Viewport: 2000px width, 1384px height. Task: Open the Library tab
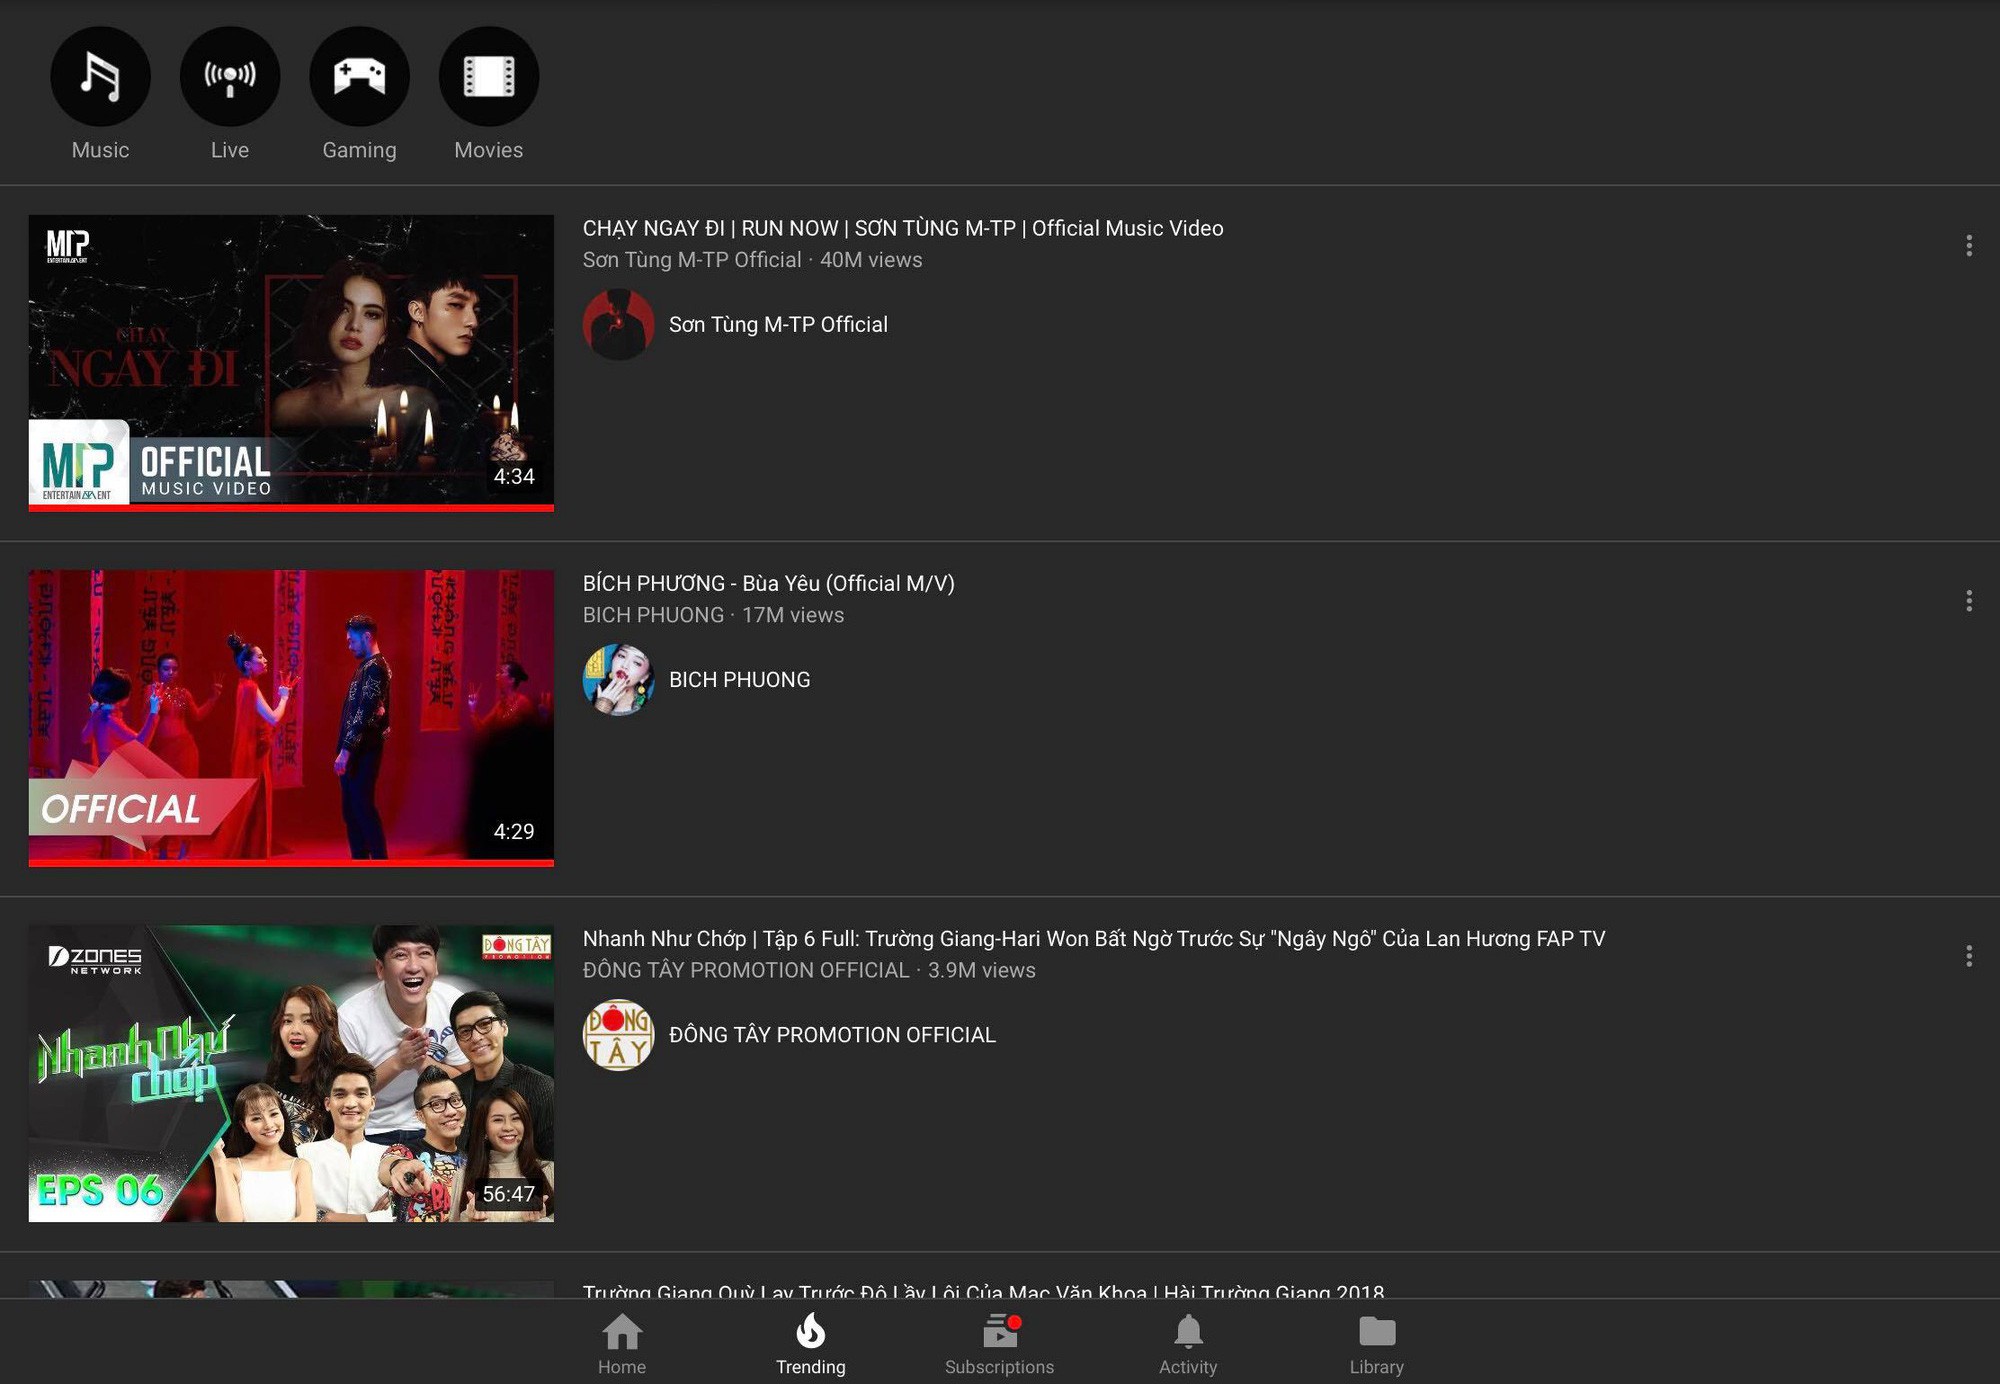pos(1377,1344)
